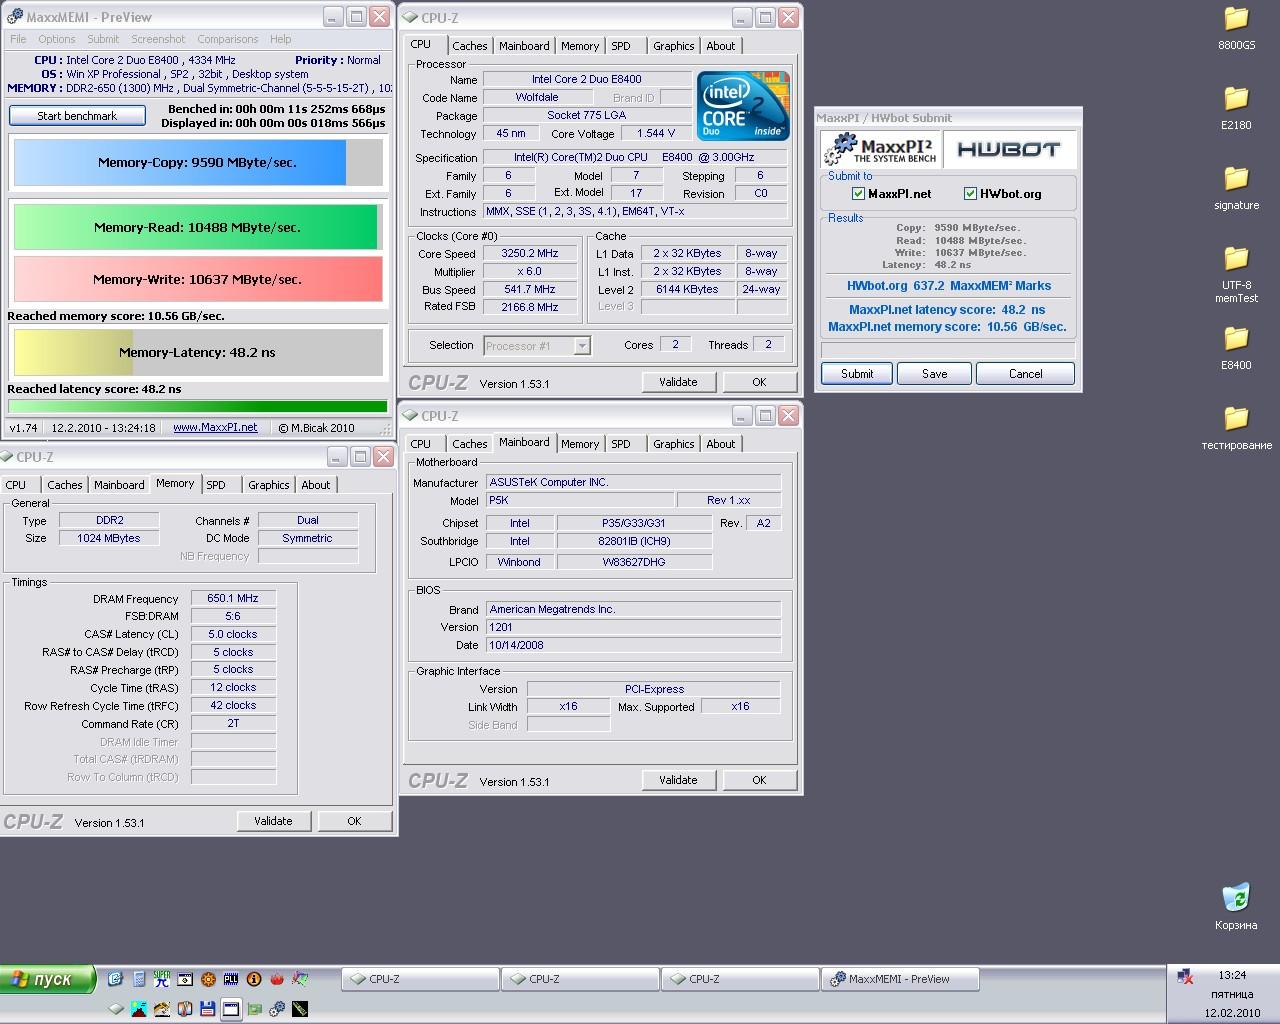This screenshot has width=1280, height=1024.
Task: Click the BIOS date value 10/14/2008
Action: pyautogui.click(x=633, y=645)
